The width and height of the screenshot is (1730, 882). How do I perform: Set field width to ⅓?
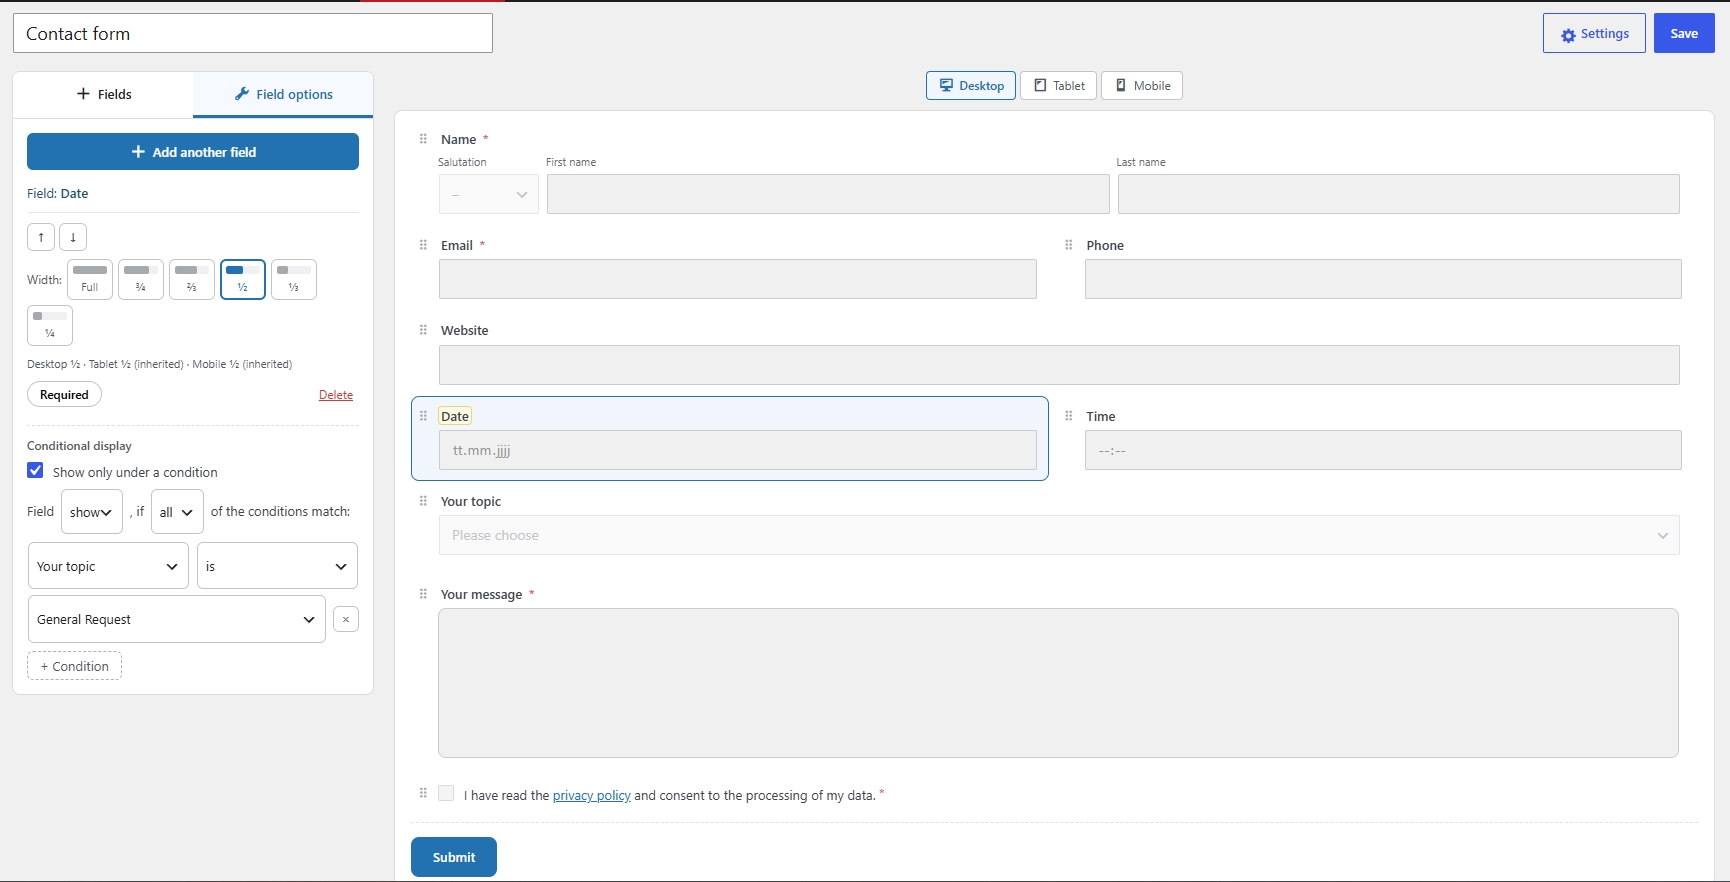point(294,280)
